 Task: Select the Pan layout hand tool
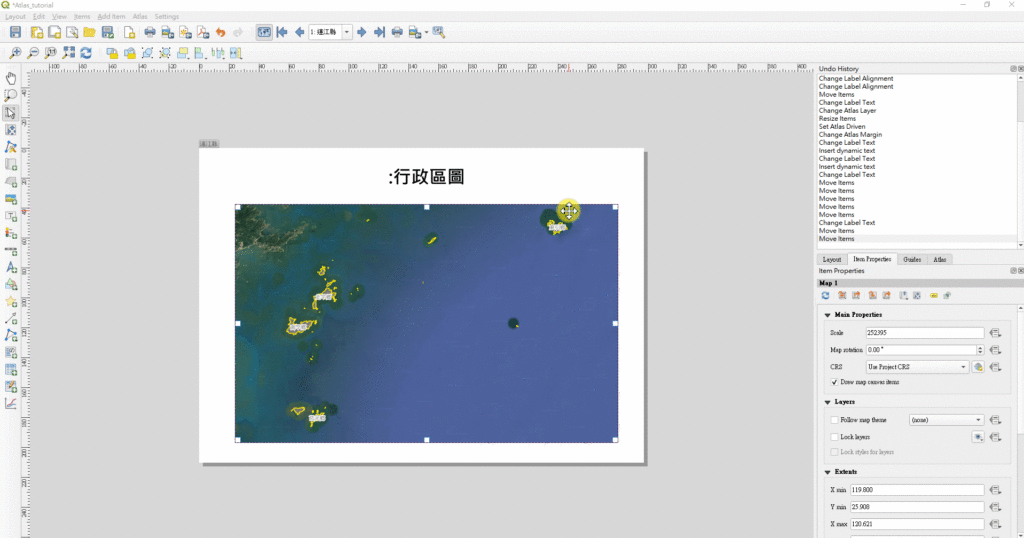pos(11,78)
